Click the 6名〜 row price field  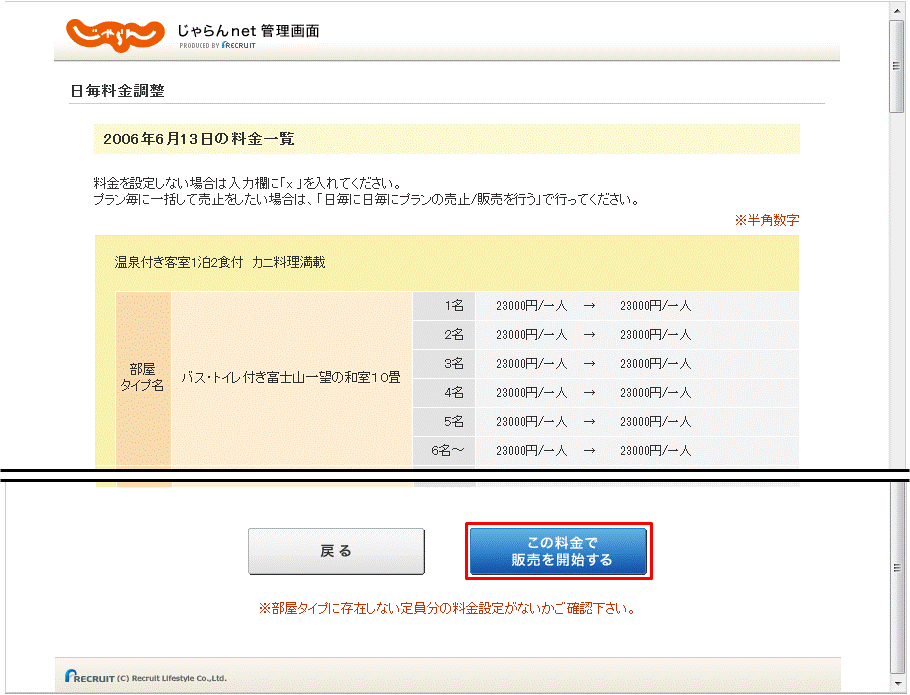click(x=530, y=450)
